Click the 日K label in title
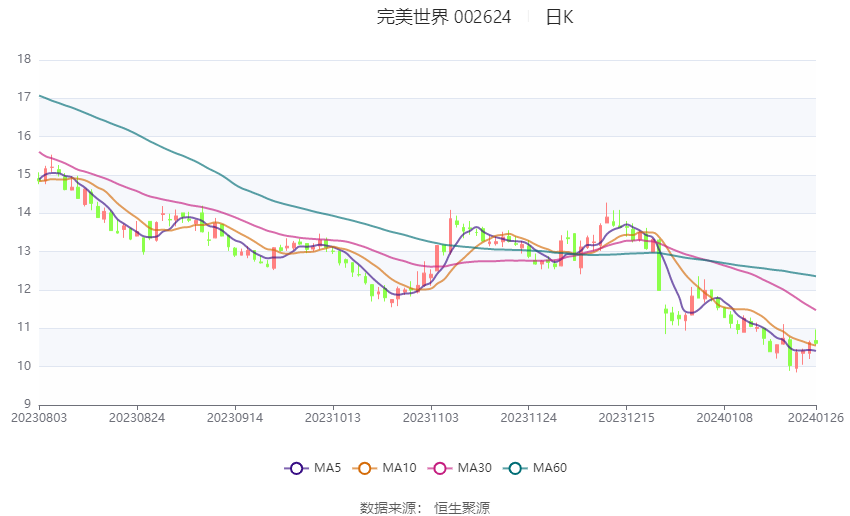The height and width of the screenshot is (516, 850). [x=559, y=17]
